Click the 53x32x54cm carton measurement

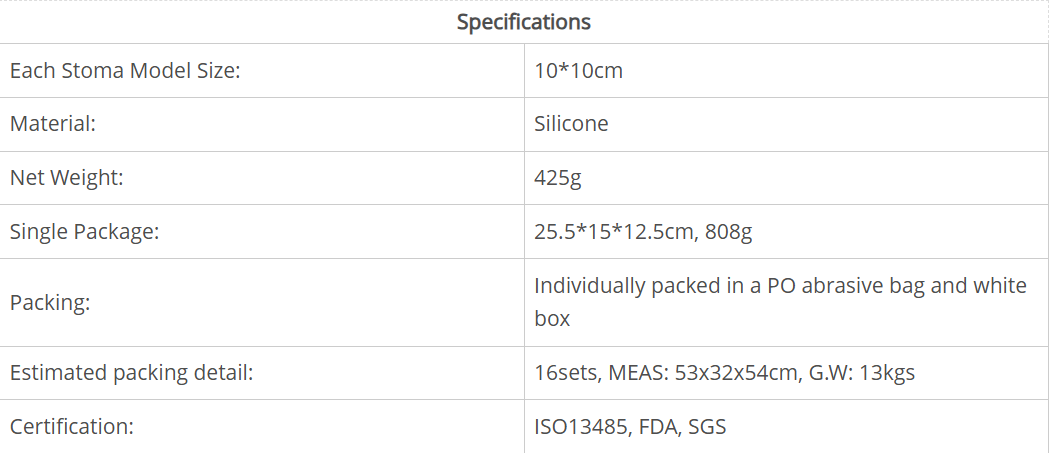tap(735, 373)
